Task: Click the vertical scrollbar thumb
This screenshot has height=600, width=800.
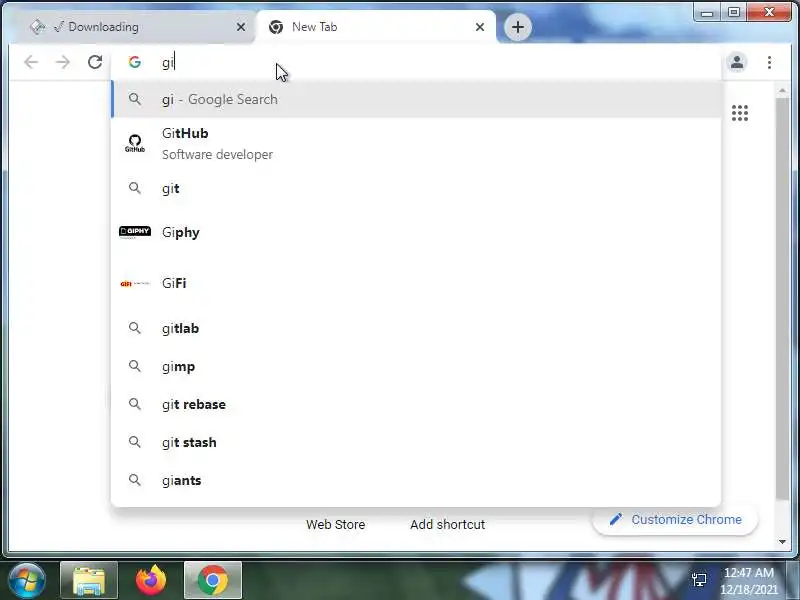Action: point(782,298)
